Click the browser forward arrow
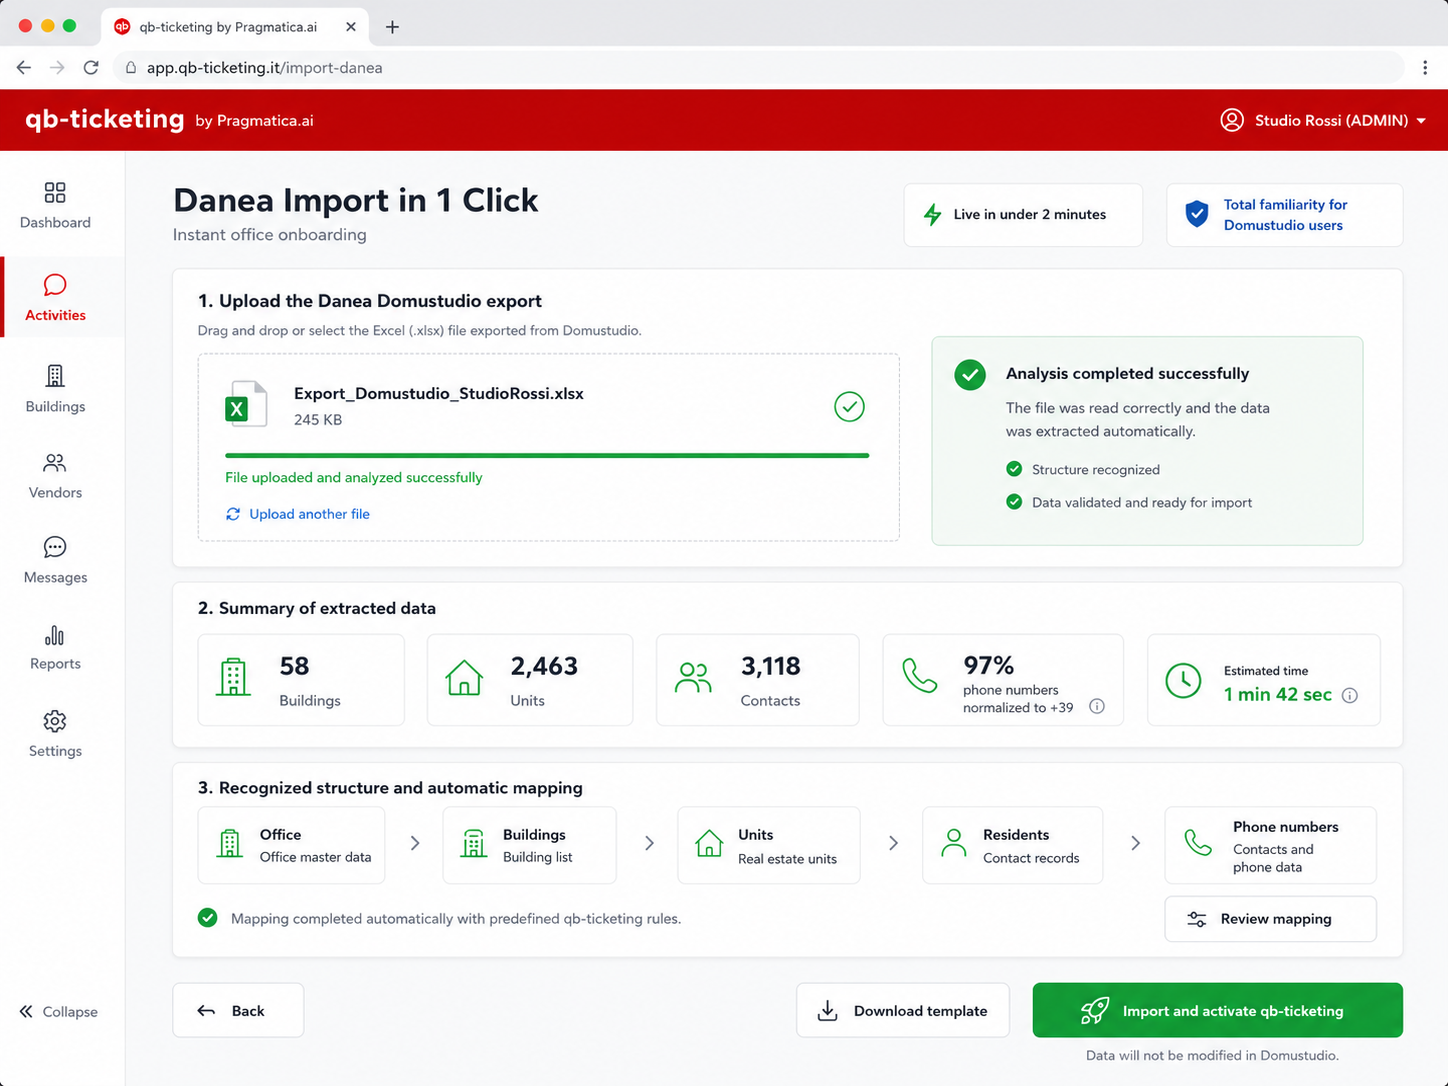Viewport: 1448px width, 1086px height. [x=57, y=67]
